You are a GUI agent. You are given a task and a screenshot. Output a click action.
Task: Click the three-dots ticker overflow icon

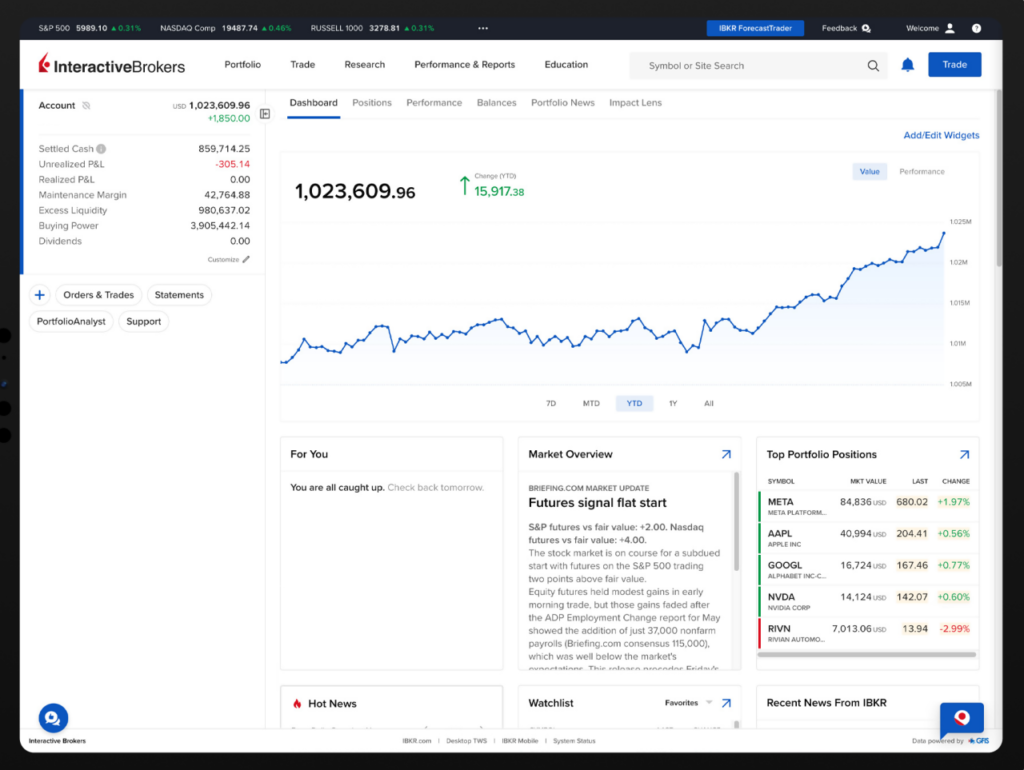click(x=483, y=28)
